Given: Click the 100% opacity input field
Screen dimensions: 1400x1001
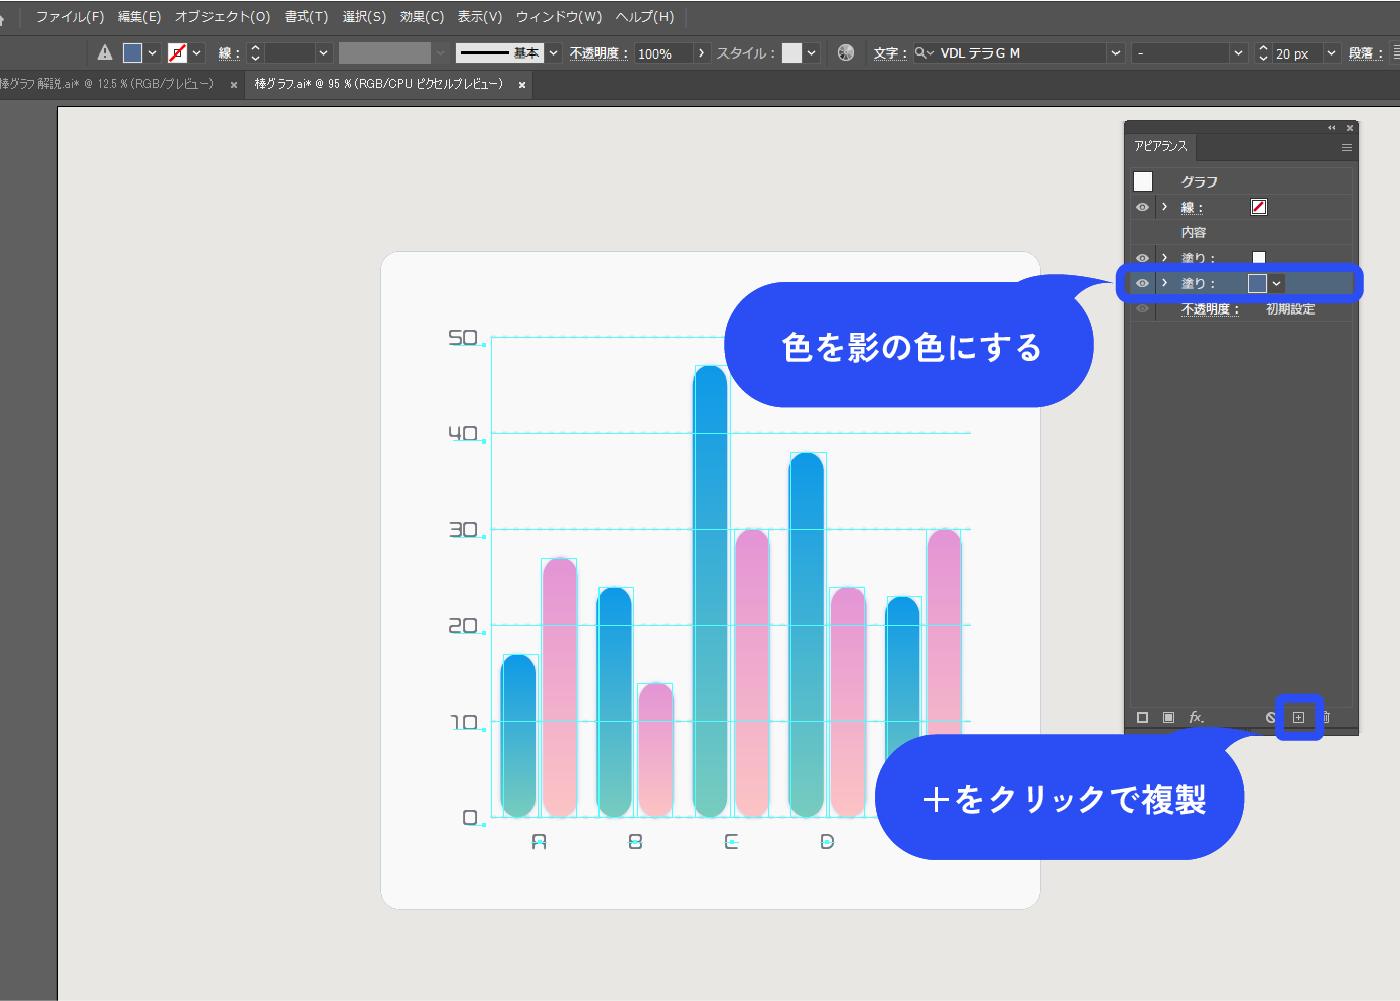Looking at the screenshot, I should 663,53.
